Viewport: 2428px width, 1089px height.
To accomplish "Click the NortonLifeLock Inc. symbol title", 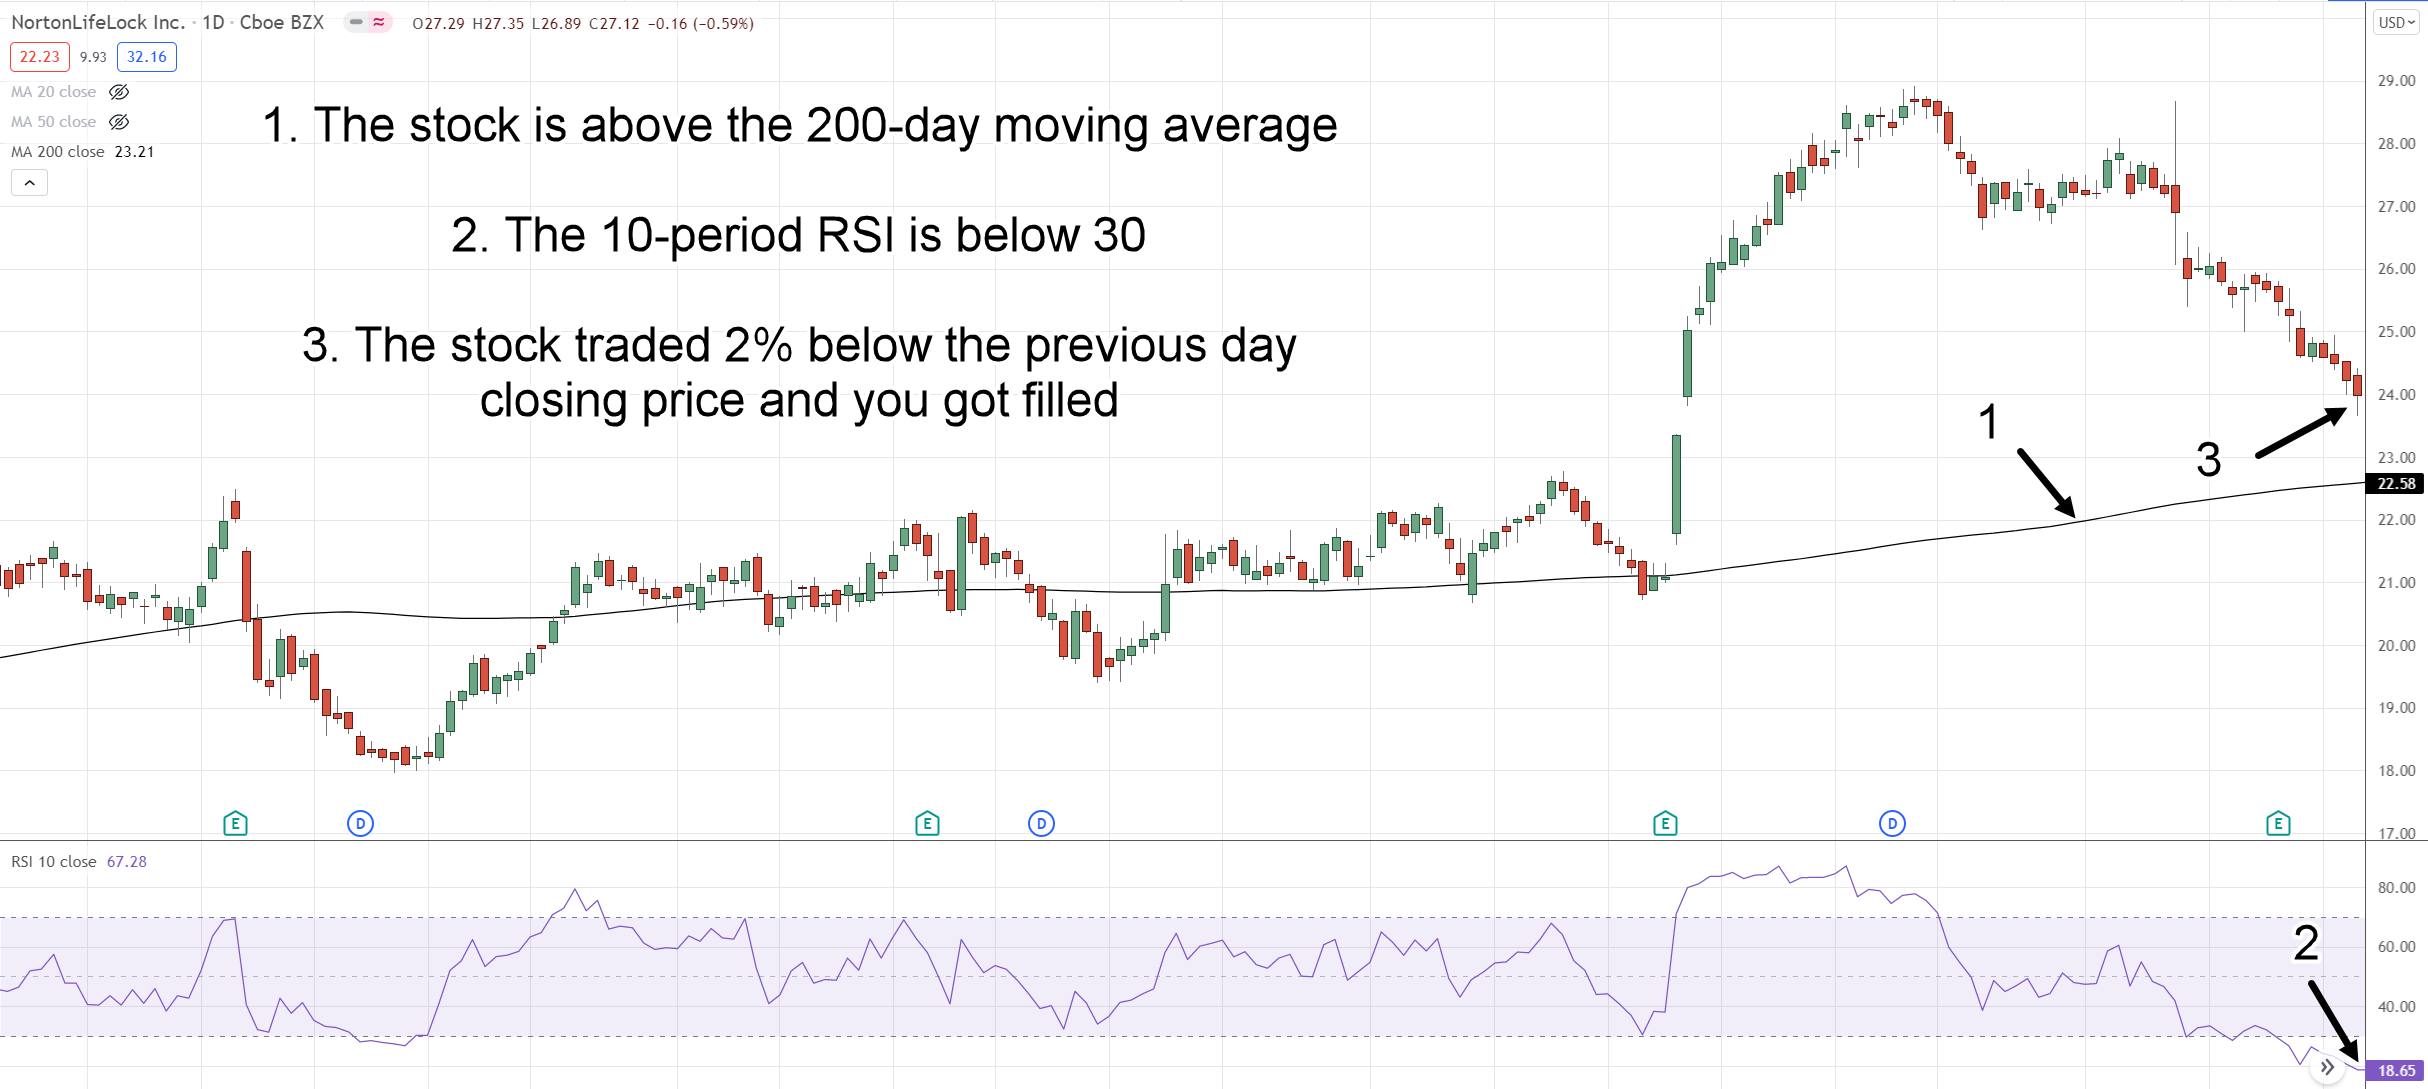I will [x=98, y=22].
